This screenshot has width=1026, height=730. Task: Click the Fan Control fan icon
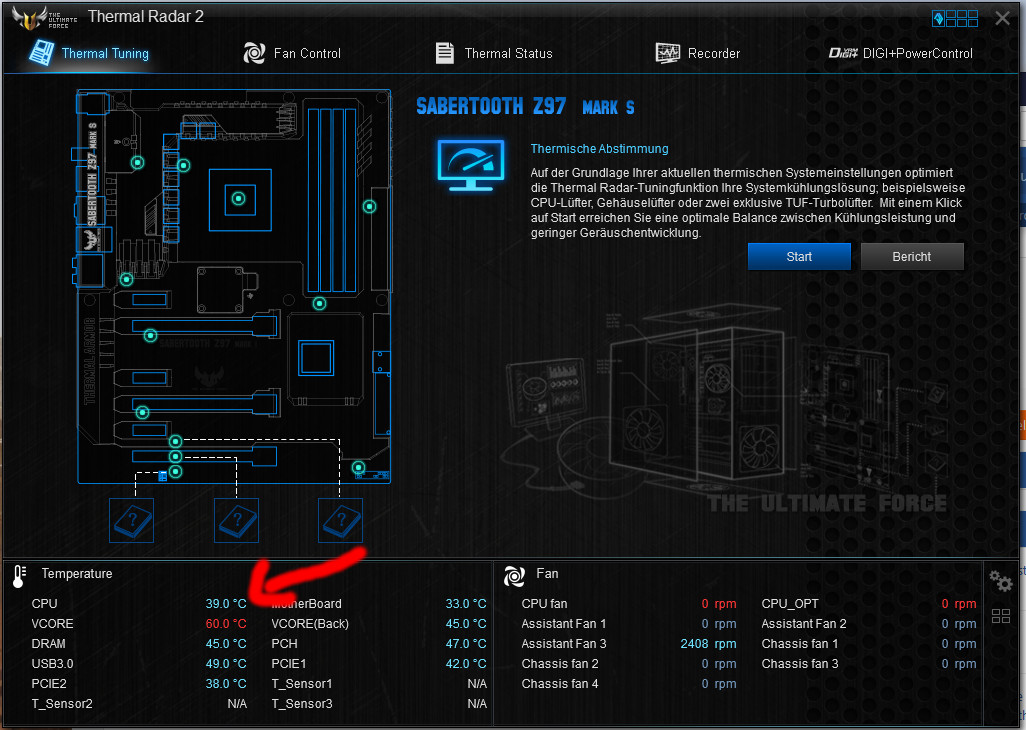pyautogui.click(x=254, y=53)
